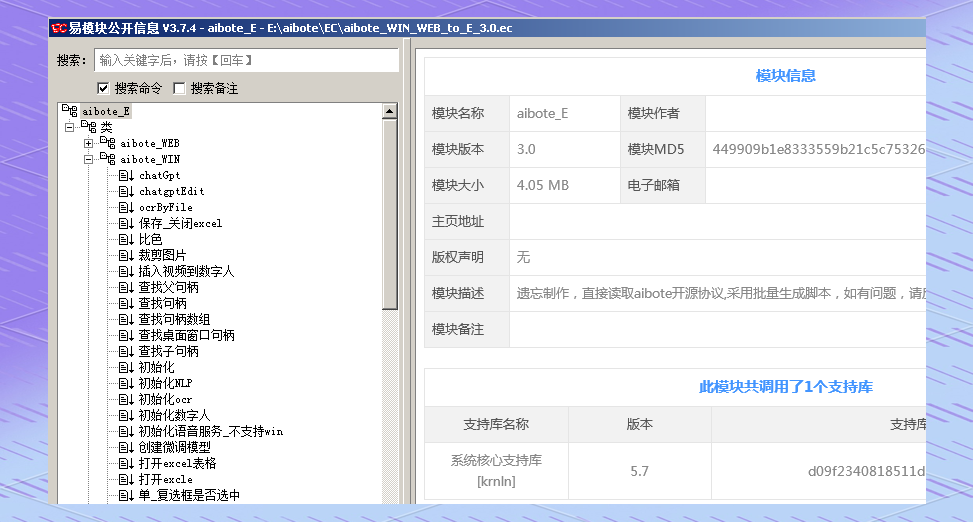Click the 保存_关闭excel method icon
The image size is (973, 522).
point(127,223)
